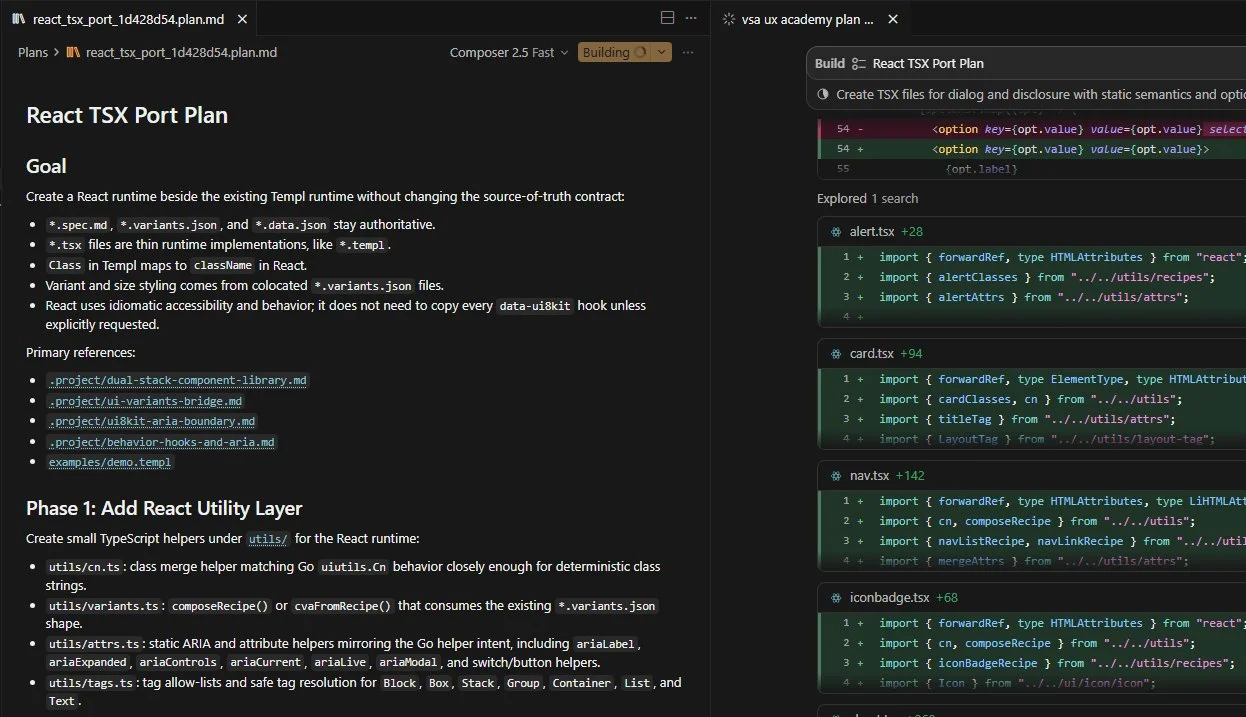Open the ui-variants-bridge.md reference link
Screen dimensions: 1246x717
click(x=145, y=401)
